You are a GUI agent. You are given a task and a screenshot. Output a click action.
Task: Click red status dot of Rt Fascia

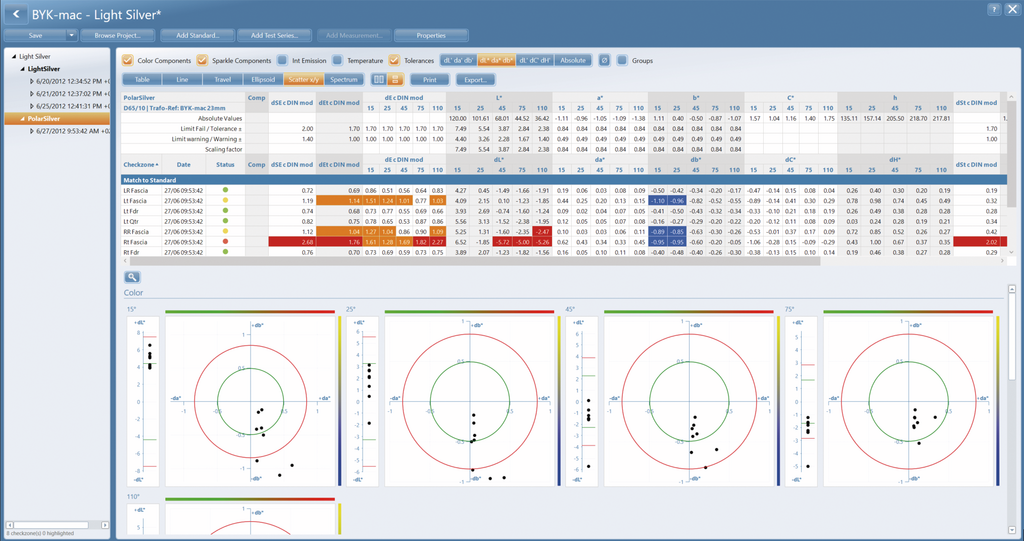pyautogui.click(x=225, y=242)
